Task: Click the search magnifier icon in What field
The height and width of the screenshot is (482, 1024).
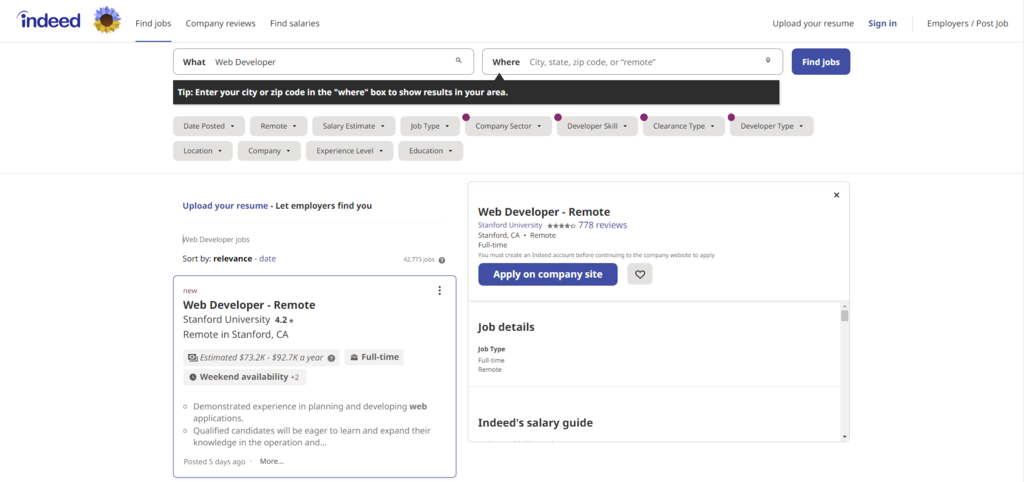Action: coord(458,61)
